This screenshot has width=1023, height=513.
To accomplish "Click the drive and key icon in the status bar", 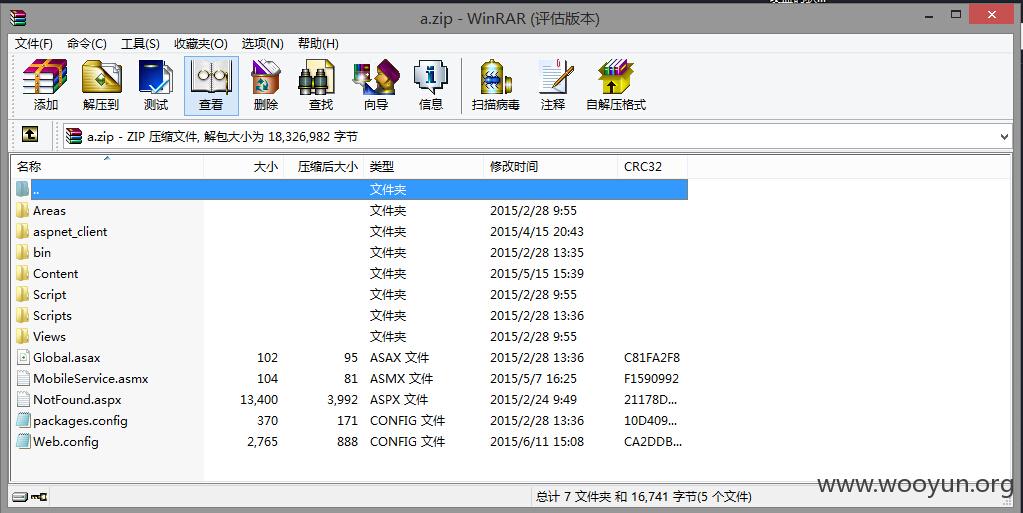I will coord(30,497).
